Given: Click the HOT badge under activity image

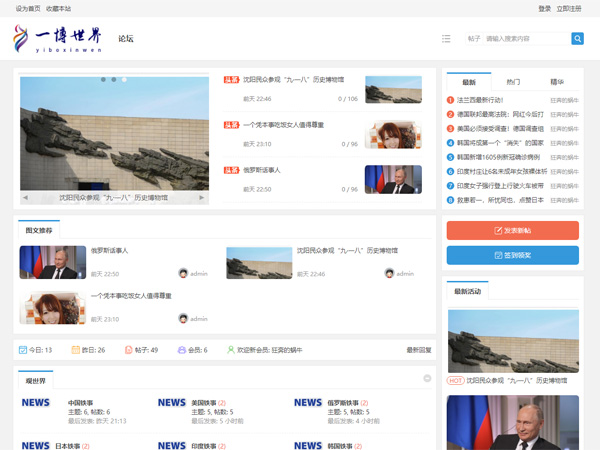Looking at the screenshot, I should [455, 380].
